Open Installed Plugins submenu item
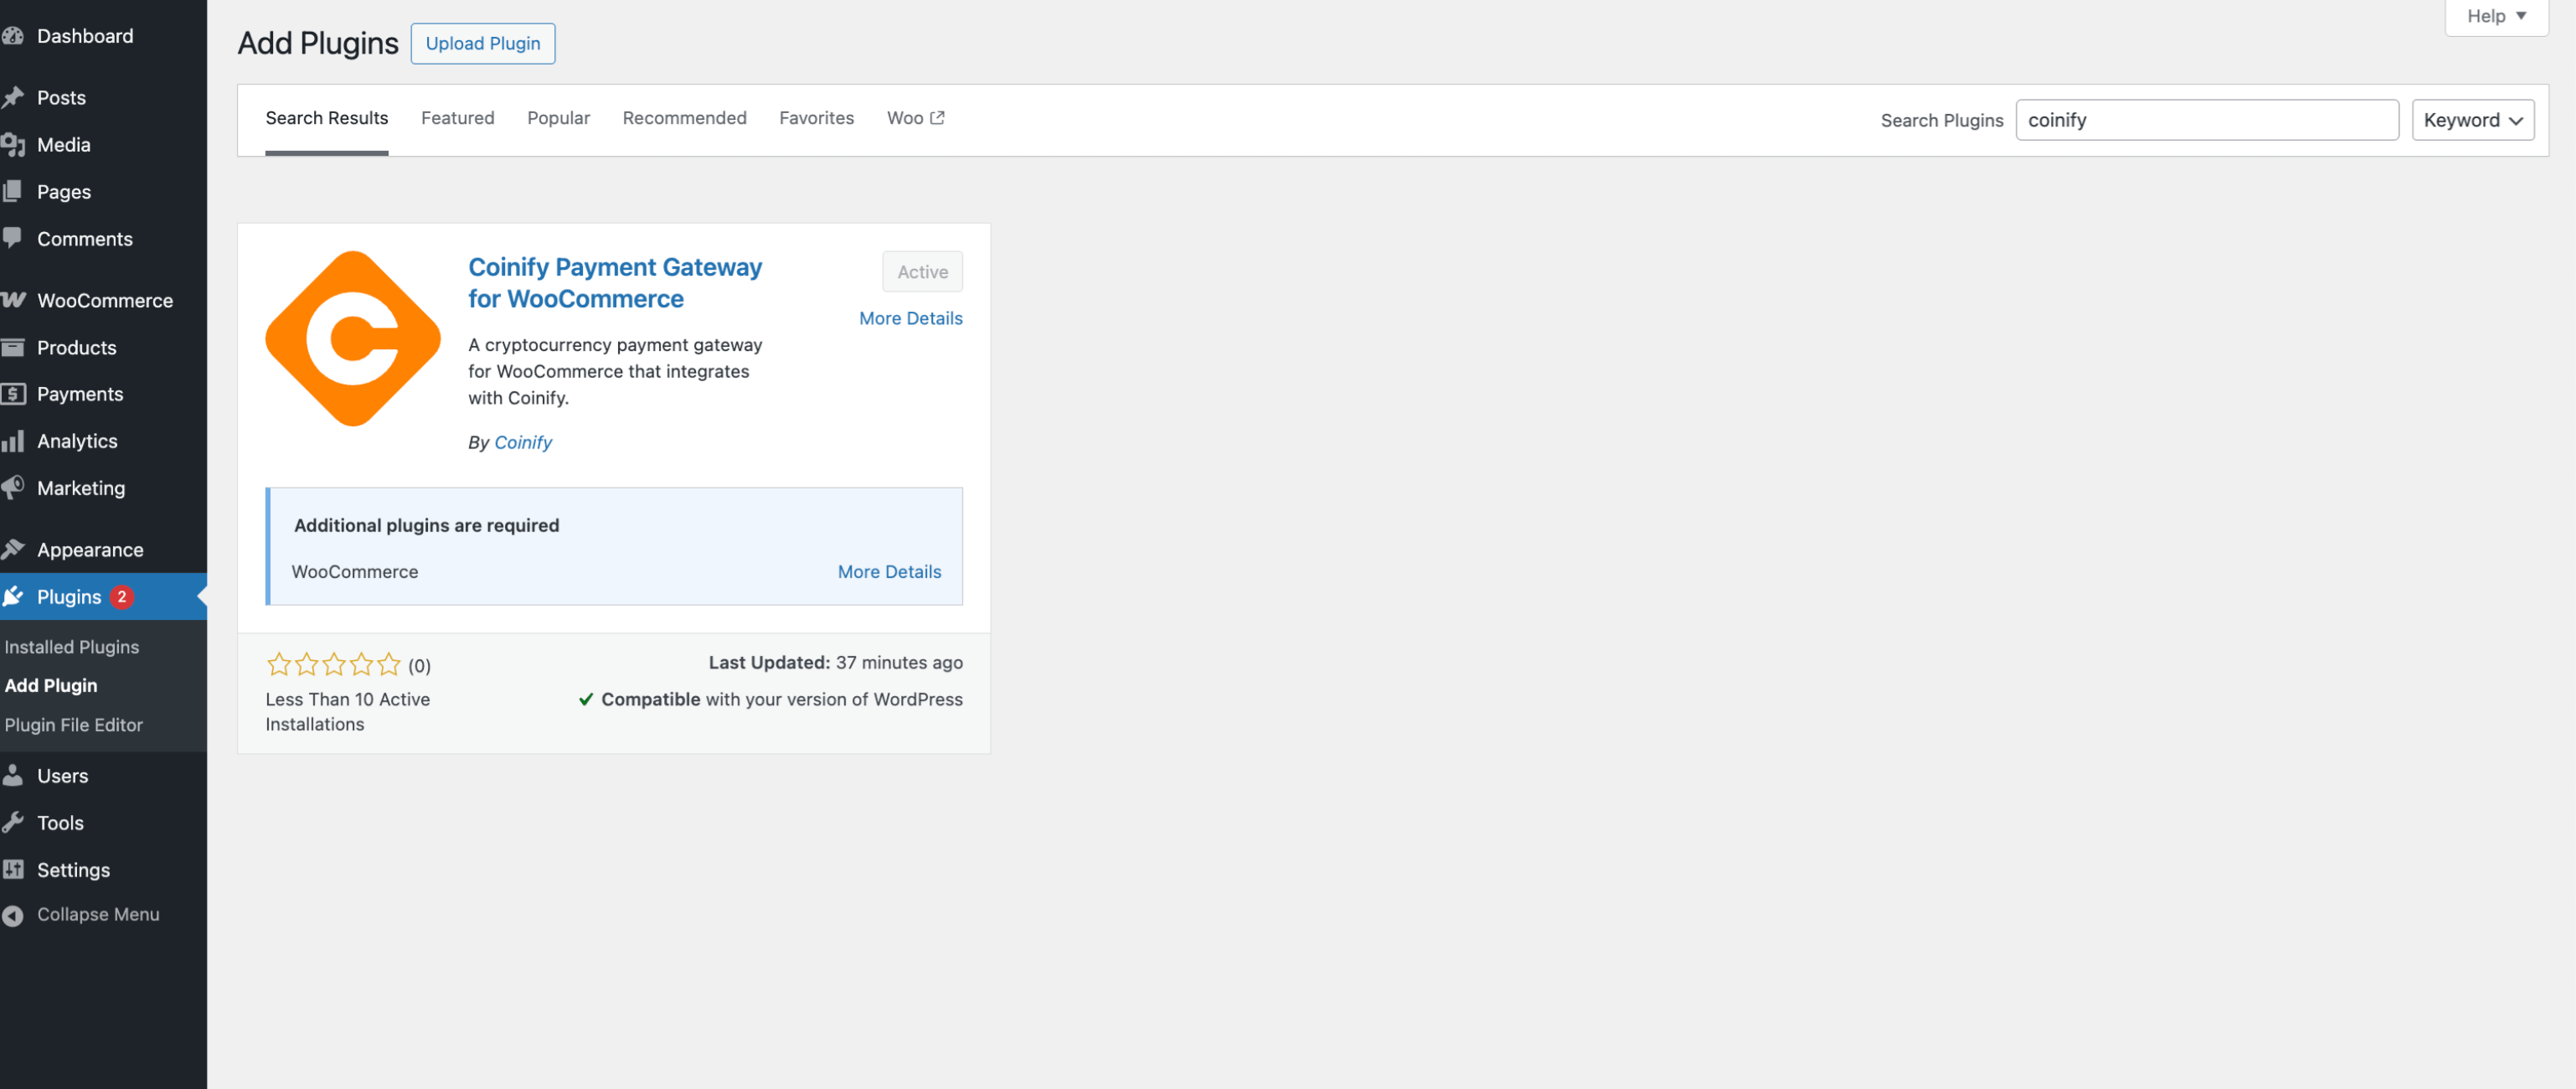Screen dimensions: 2576x1089 (71, 647)
